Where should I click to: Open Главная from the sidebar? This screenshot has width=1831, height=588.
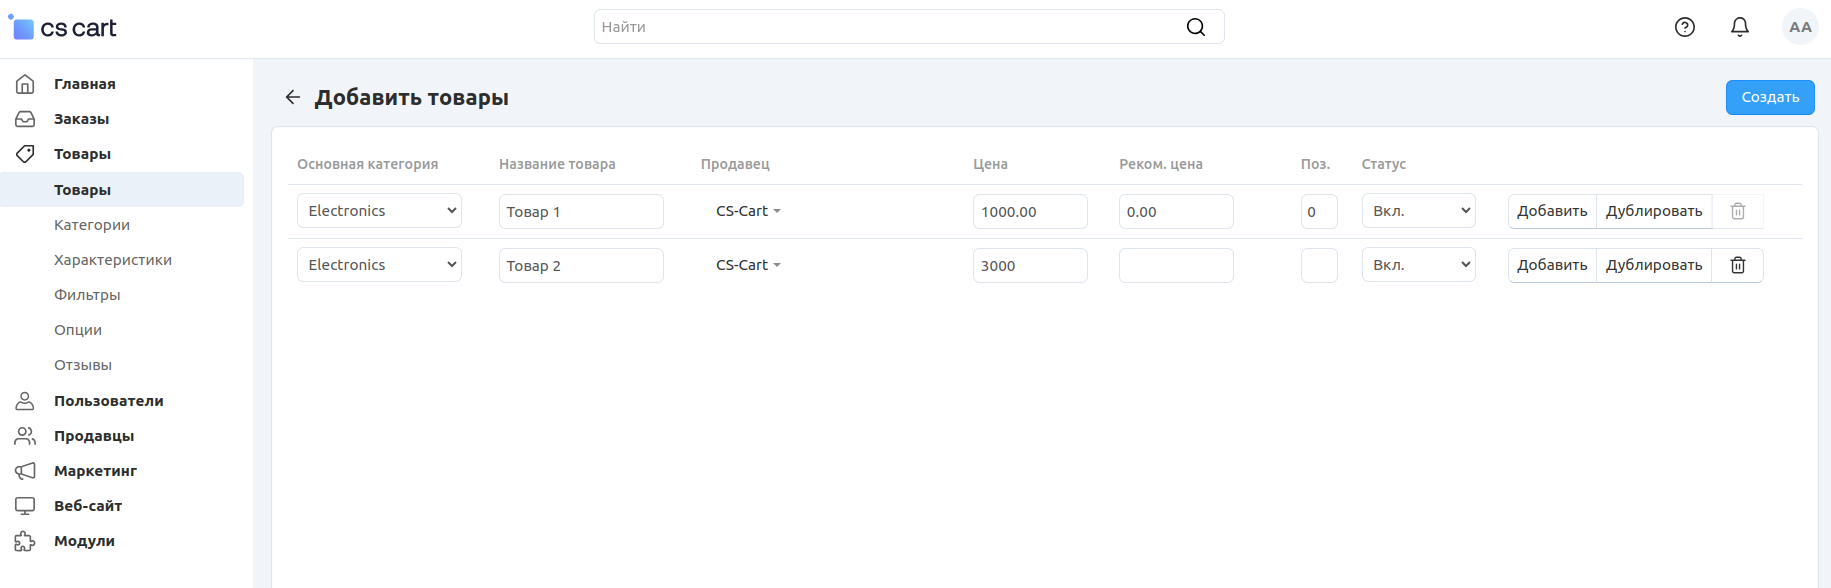tap(84, 84)
